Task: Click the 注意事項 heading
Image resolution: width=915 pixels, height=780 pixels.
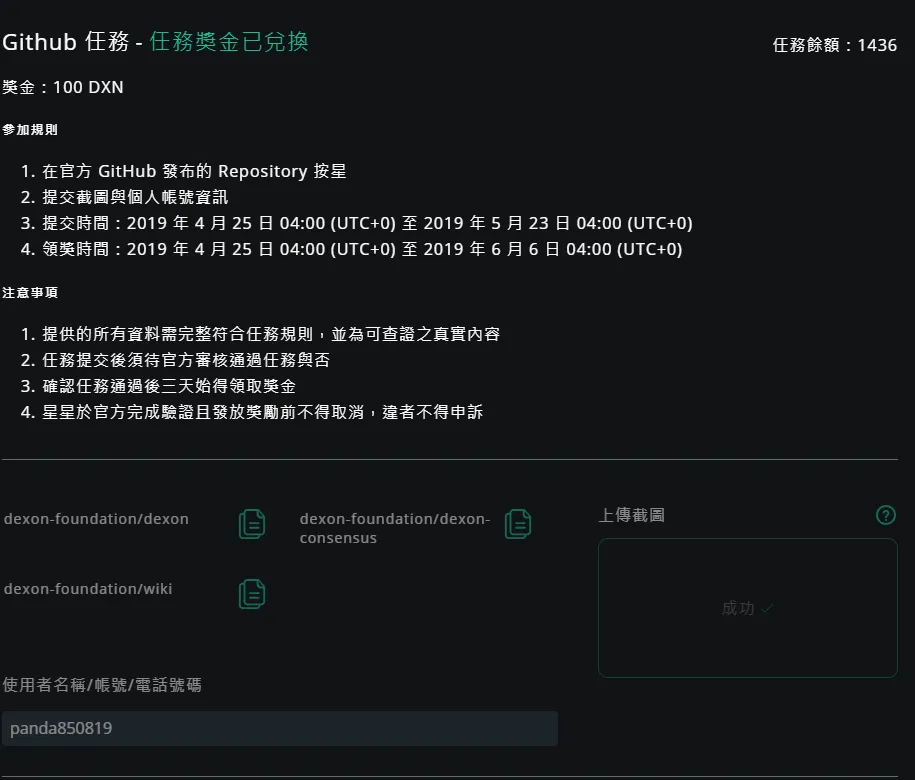Action: point(30,292)
